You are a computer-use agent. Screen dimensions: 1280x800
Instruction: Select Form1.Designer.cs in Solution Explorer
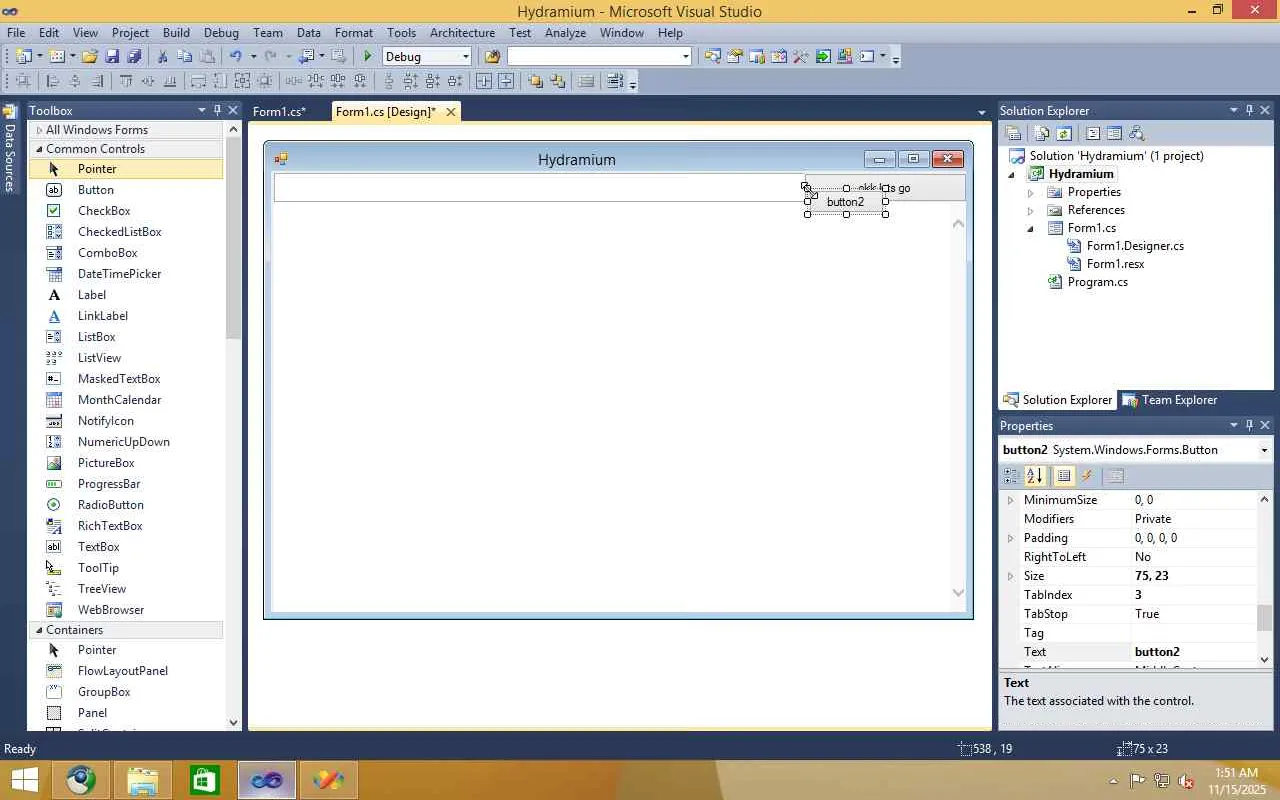click(x=1135, y=246)
